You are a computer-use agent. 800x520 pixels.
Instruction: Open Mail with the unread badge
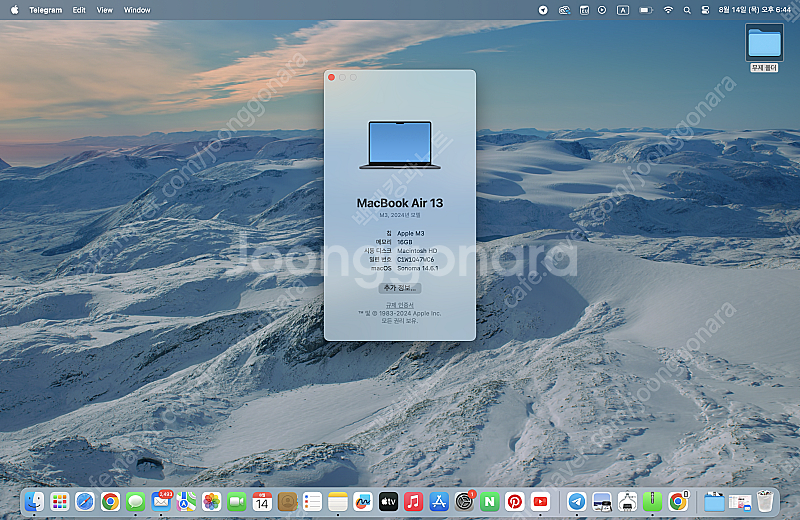161,502
